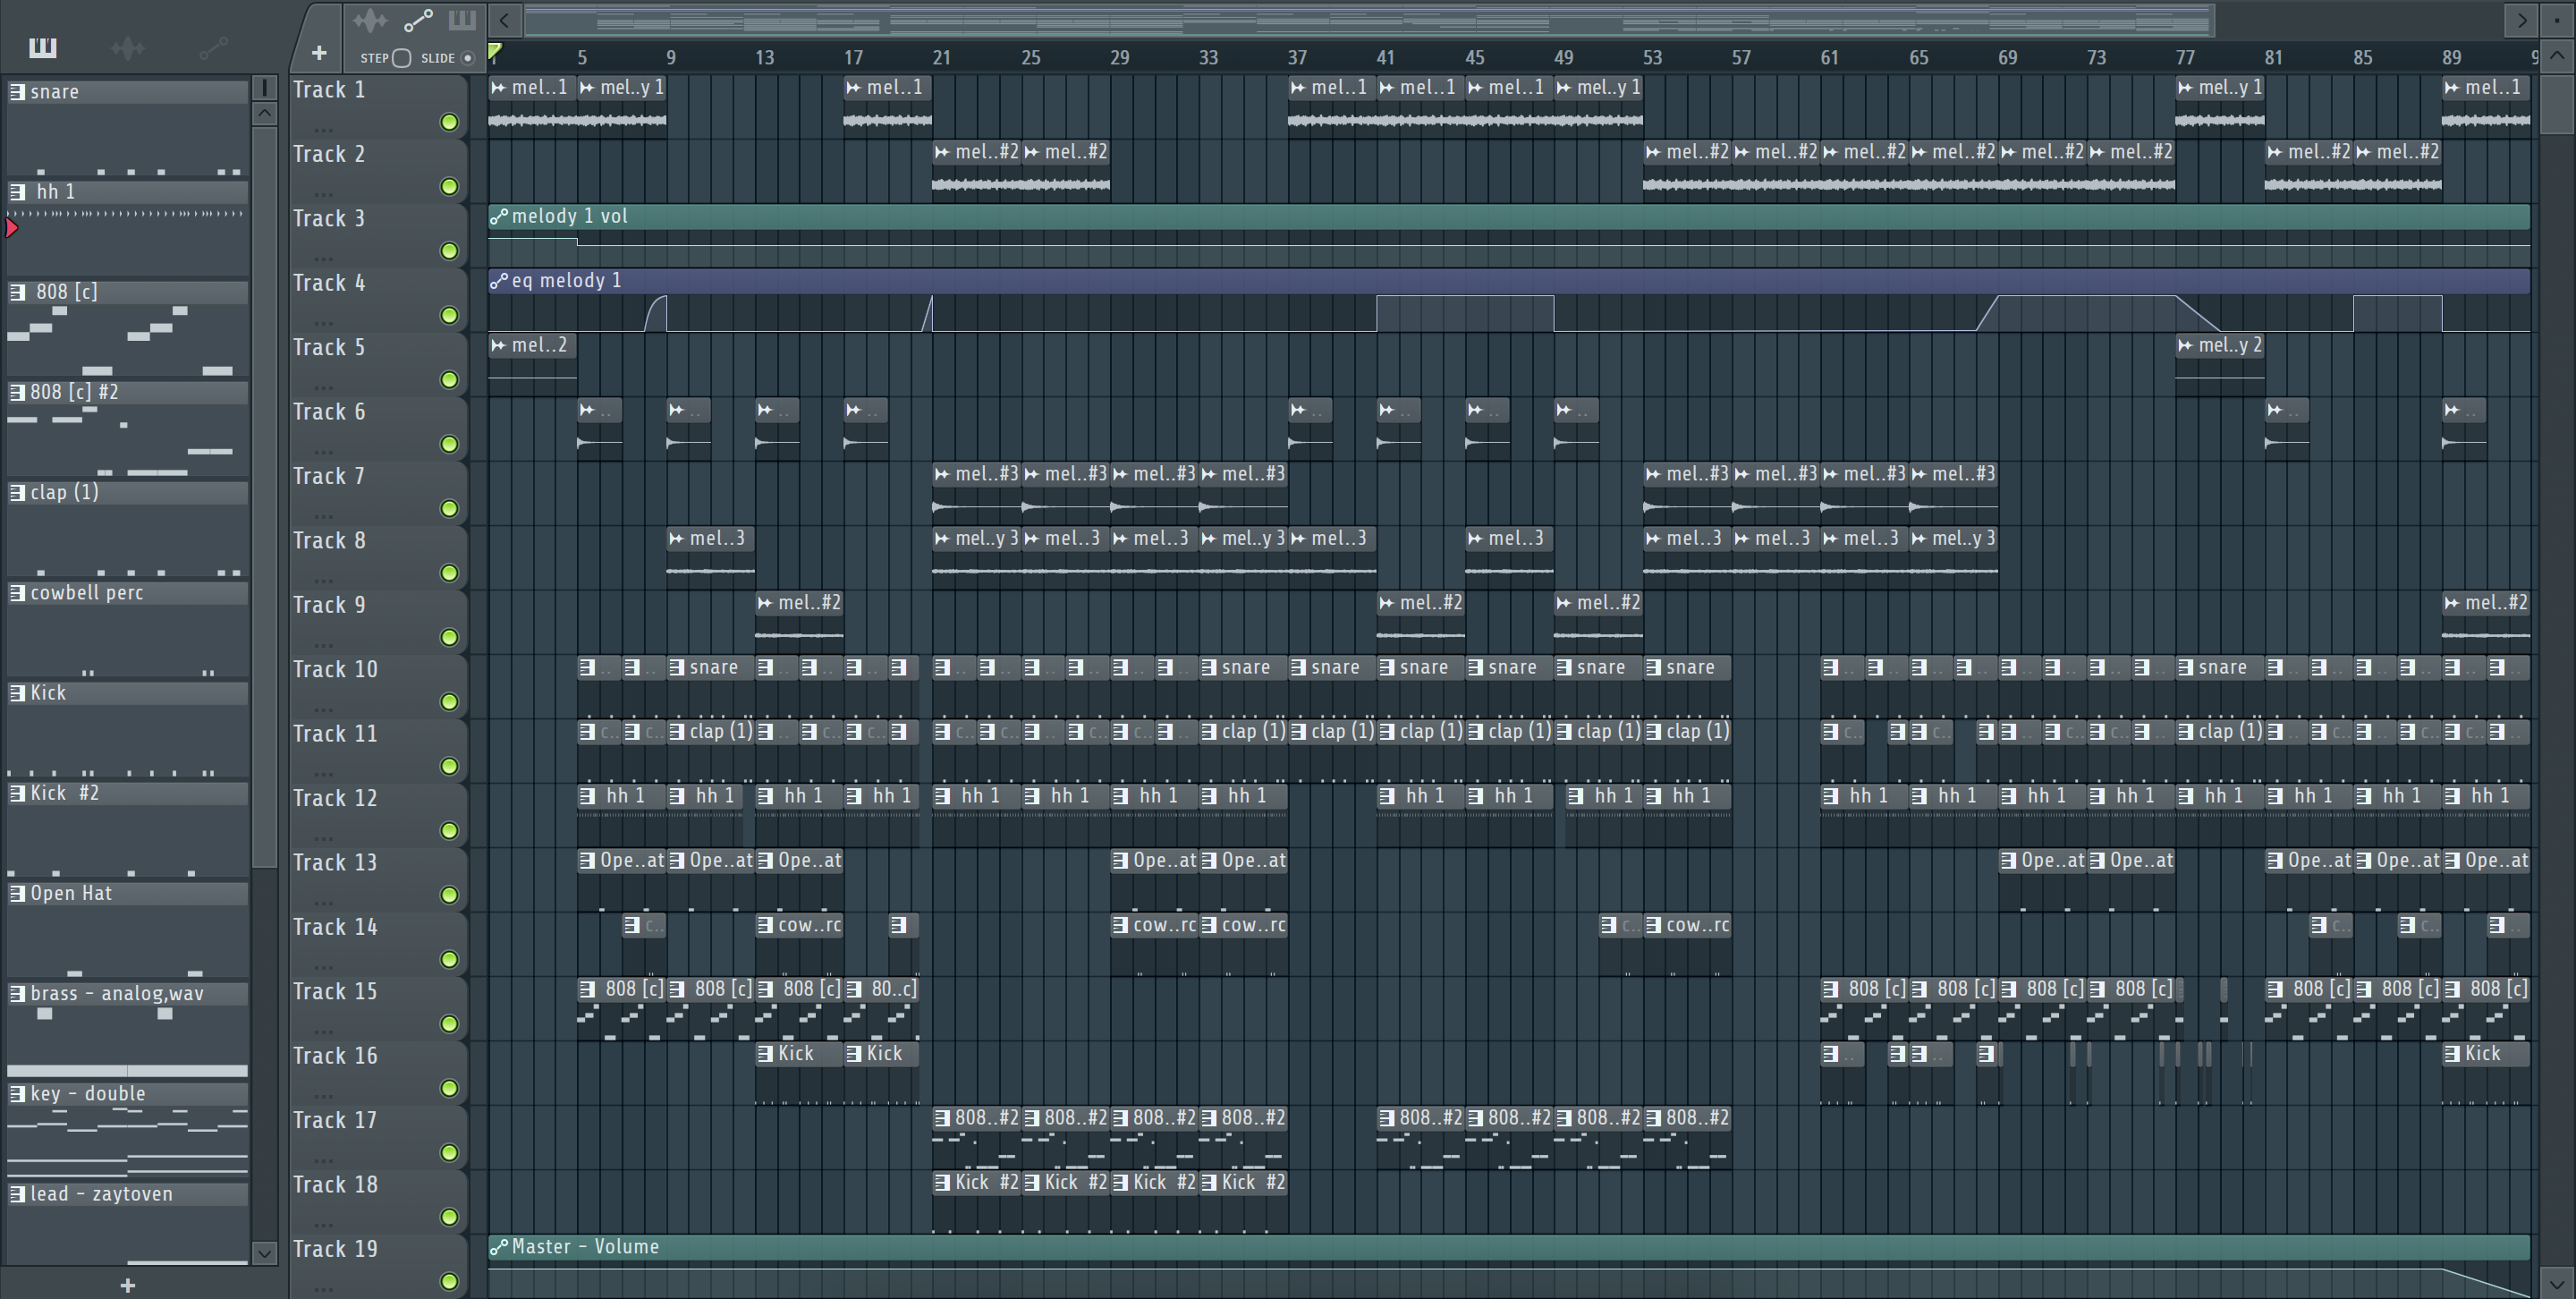
Task: Click the lead - zaytoven pattern icon
Action: 17,1194
